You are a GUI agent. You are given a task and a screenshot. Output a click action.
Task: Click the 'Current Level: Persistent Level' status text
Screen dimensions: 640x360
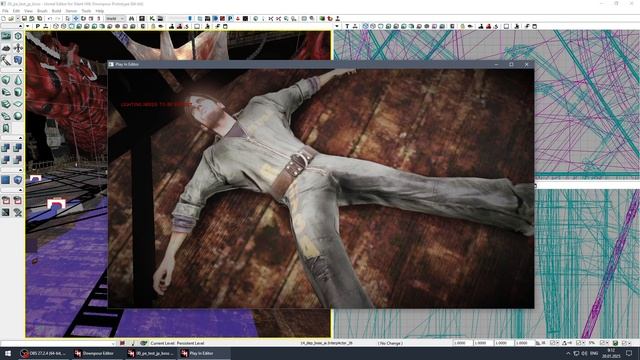click(x=177, y=343)
